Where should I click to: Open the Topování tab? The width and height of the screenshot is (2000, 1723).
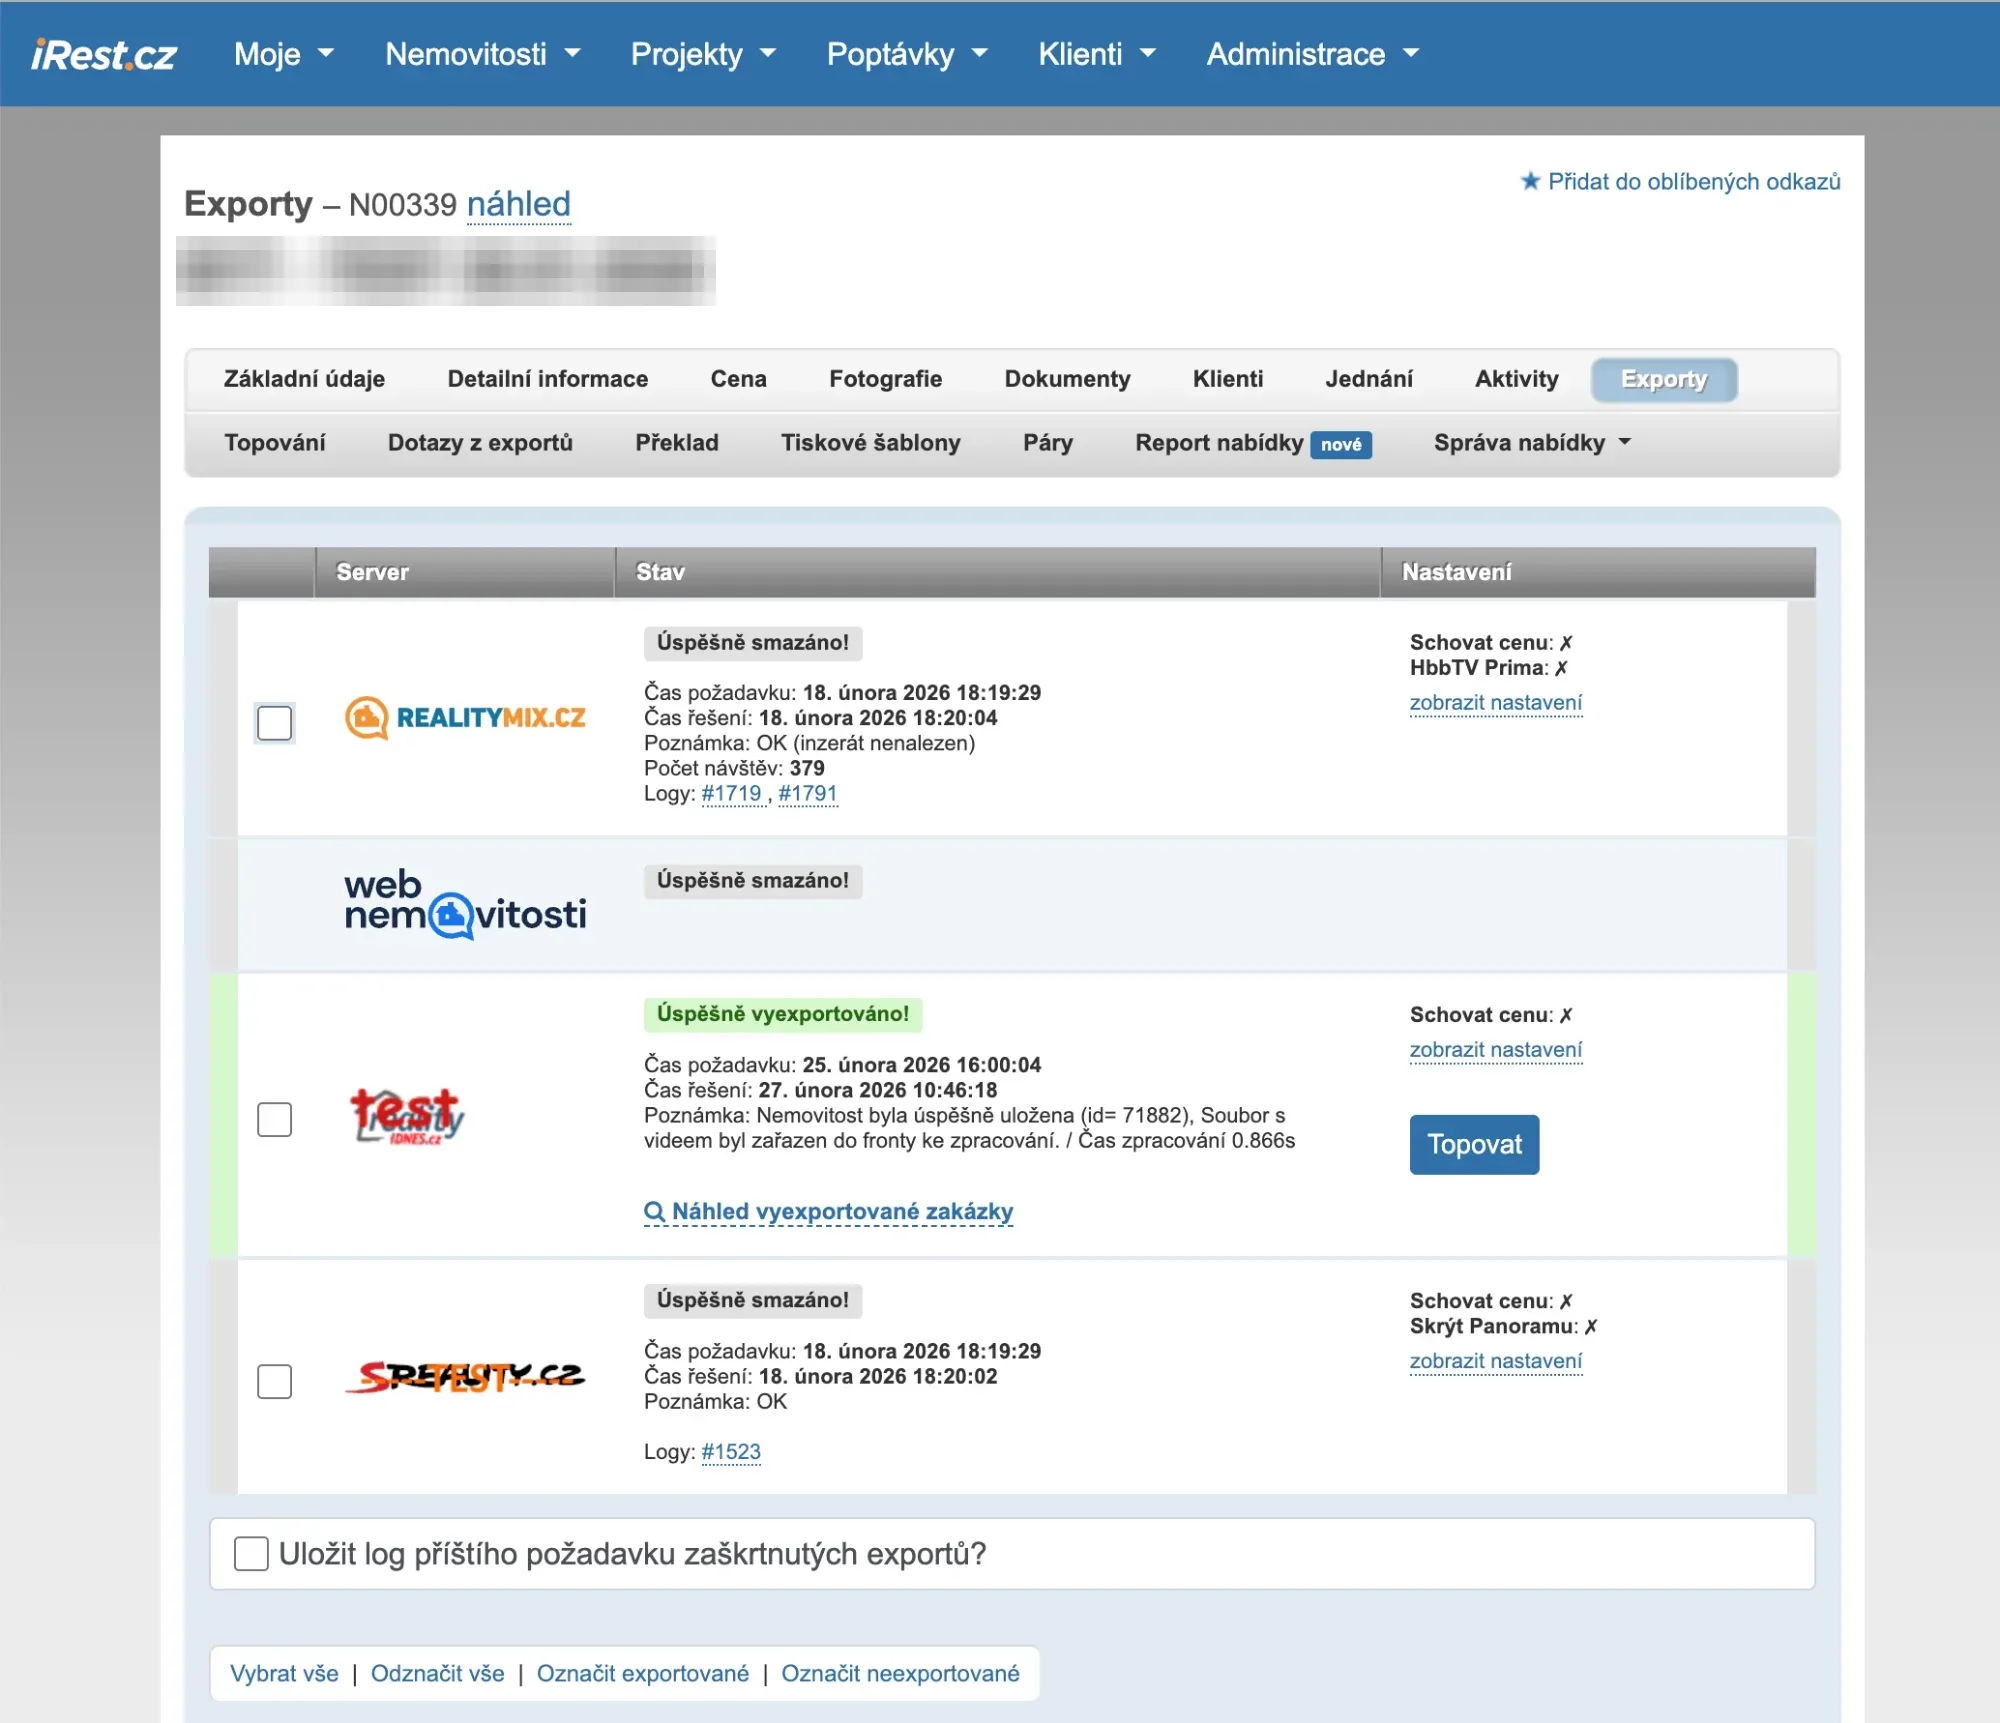click(275, 443)
